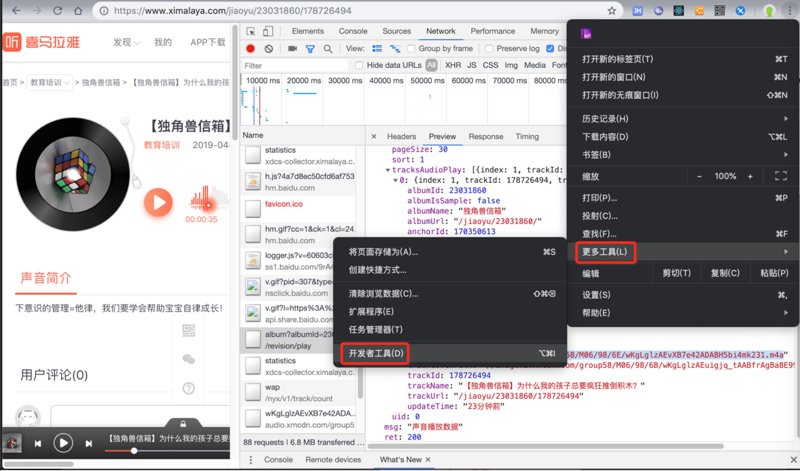Skip to previous track in bottom player
Viewport: 800px width, 471px height.
tap(38, 443)
